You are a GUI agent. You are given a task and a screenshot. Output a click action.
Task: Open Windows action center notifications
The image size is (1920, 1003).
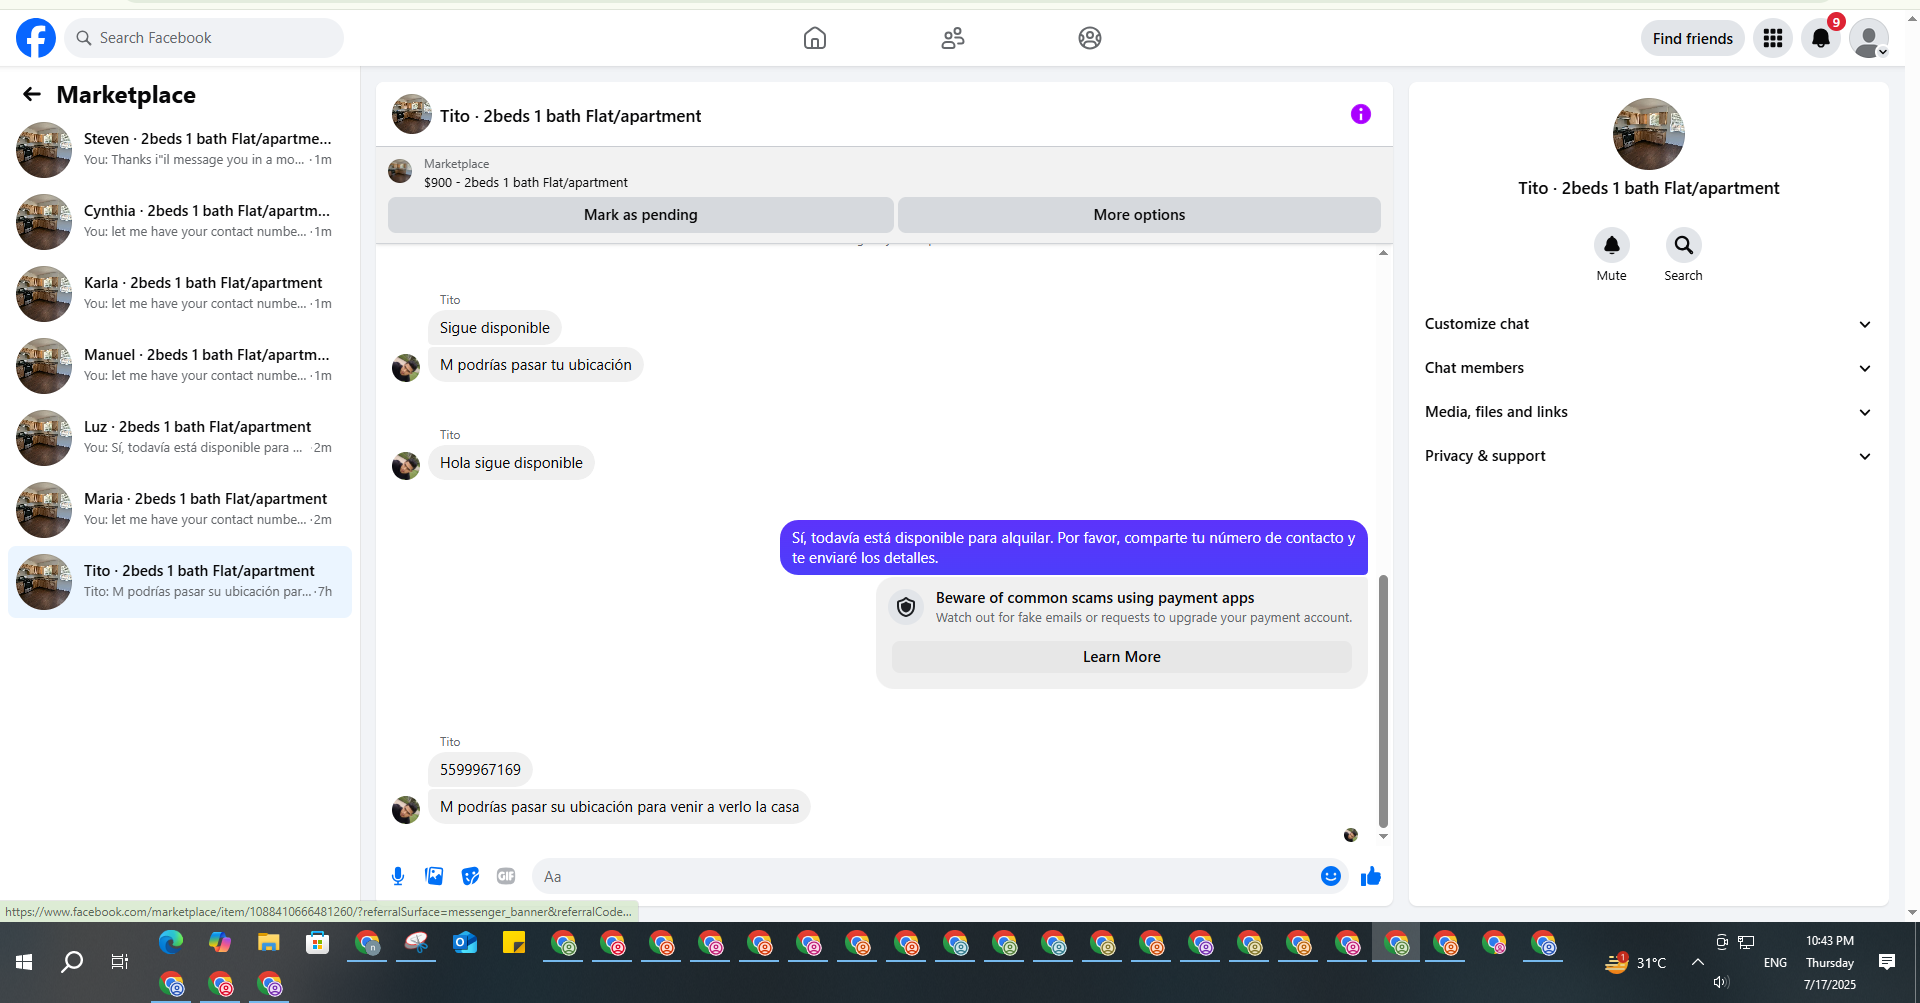[1887, 962]
